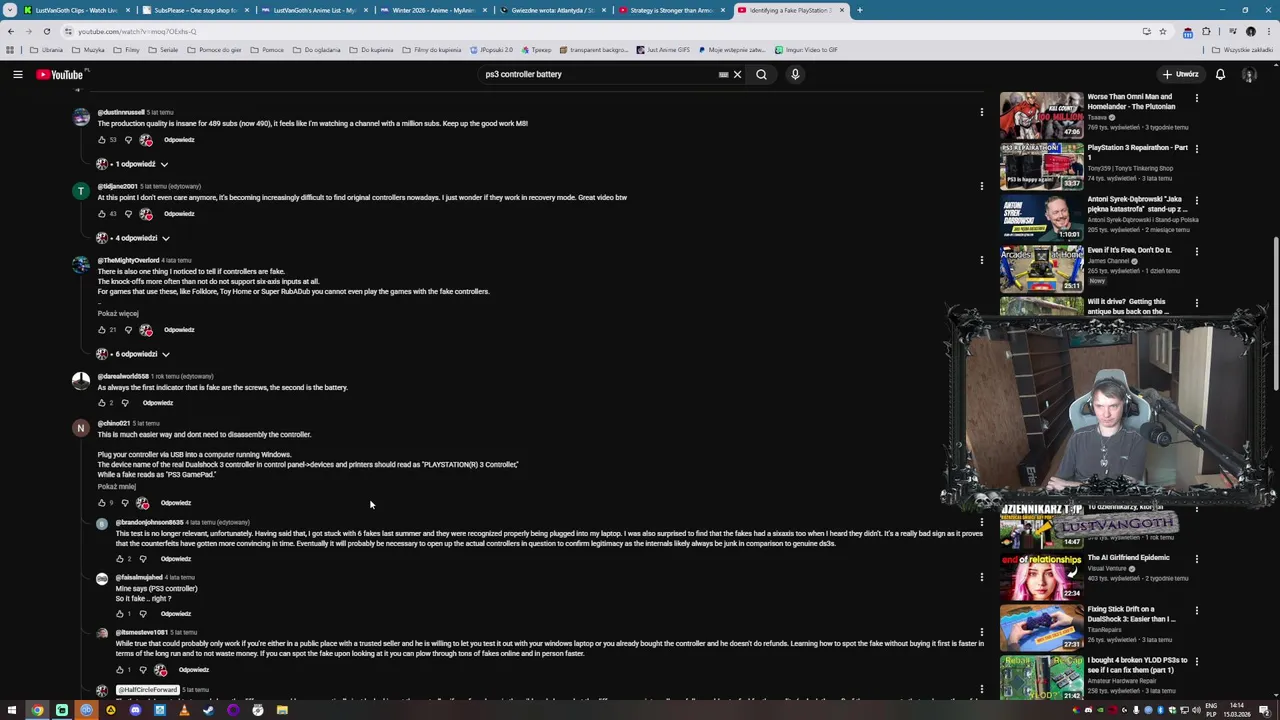Go to the YouTube home logo

(x=60, y=74)
